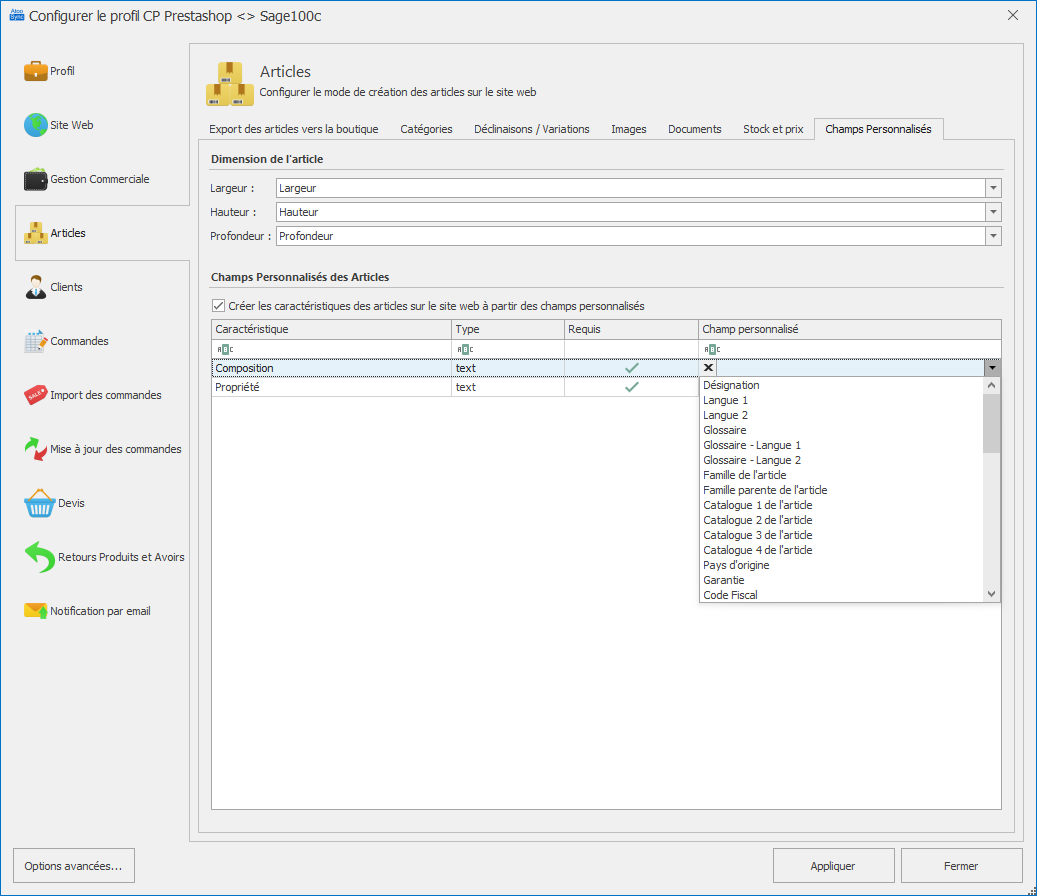Sort by the Requis column header
The width and height of the screenshot is (1037, 896).
[x=632, y=329]
